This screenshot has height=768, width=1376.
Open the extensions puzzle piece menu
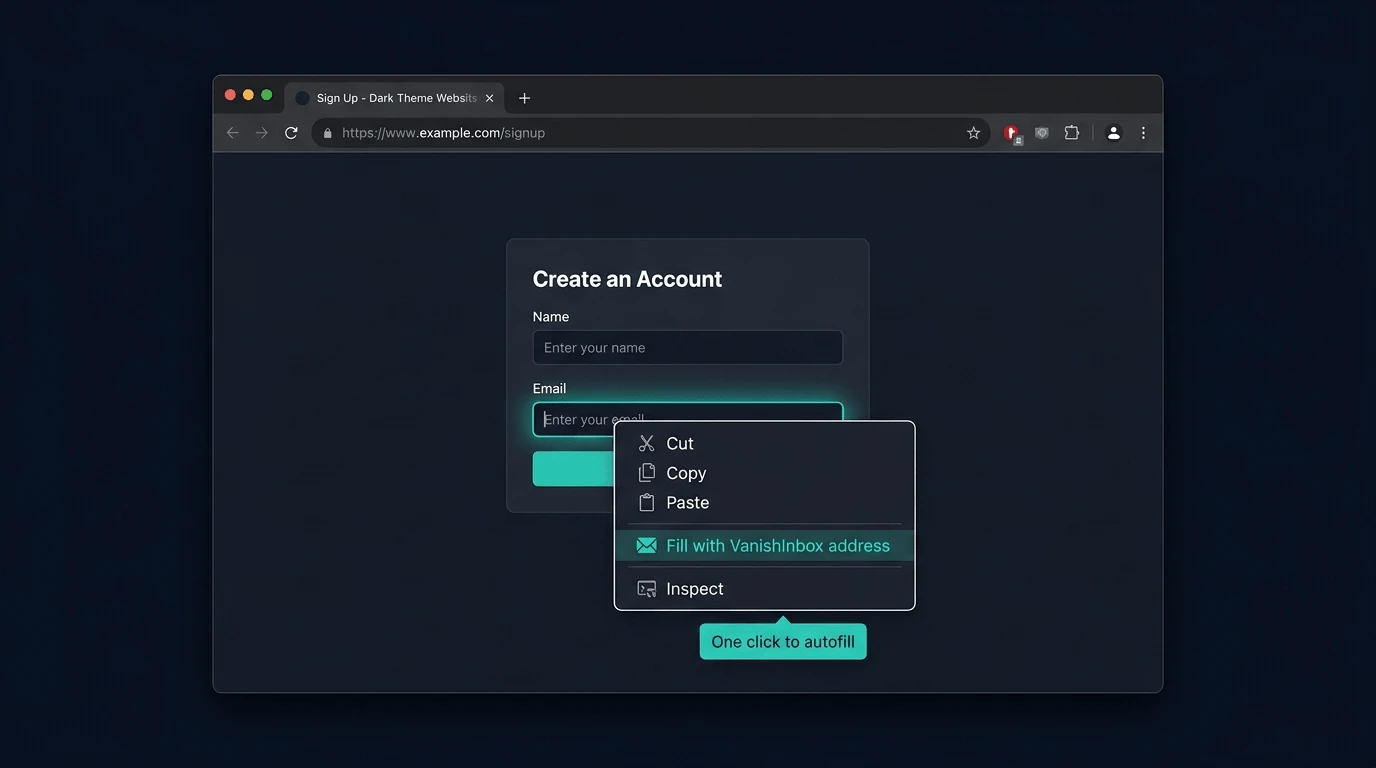click(x=1072, y=133)
